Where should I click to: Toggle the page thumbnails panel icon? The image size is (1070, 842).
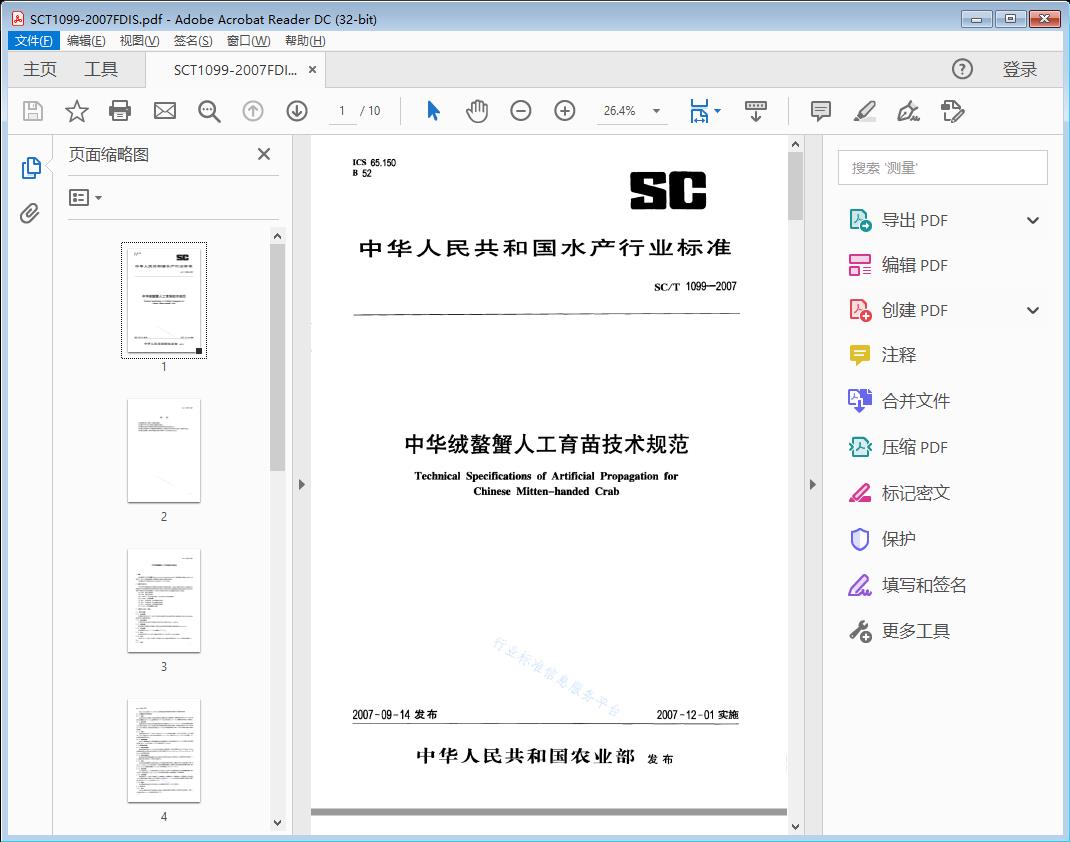coord(30,168)
